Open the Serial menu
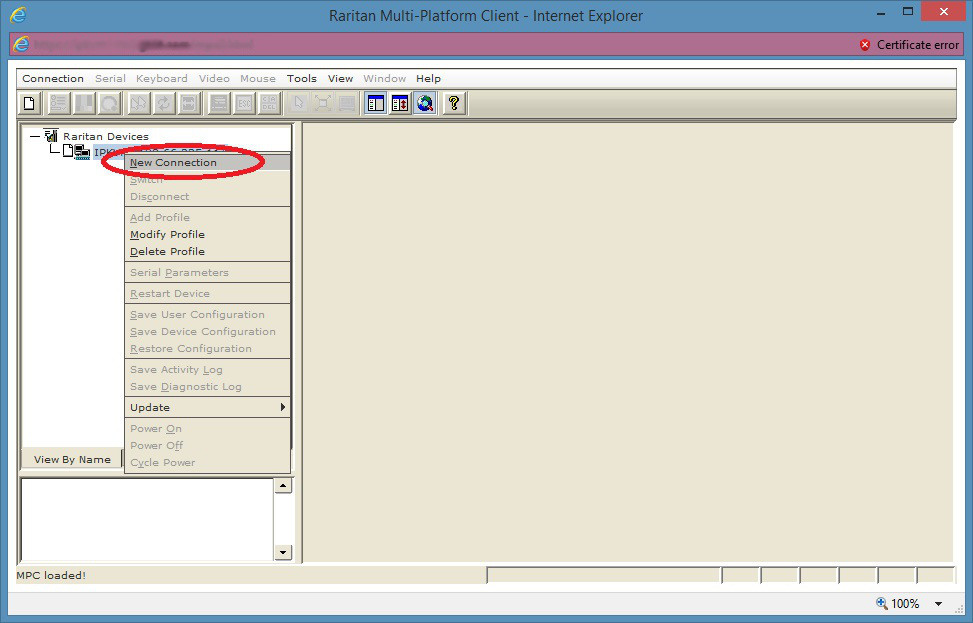 (x=110, y=78)
